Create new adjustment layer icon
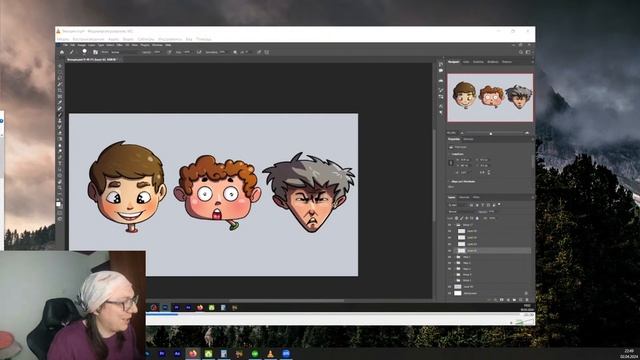Viewport: 640px width, 360px height. click(508, 300)
